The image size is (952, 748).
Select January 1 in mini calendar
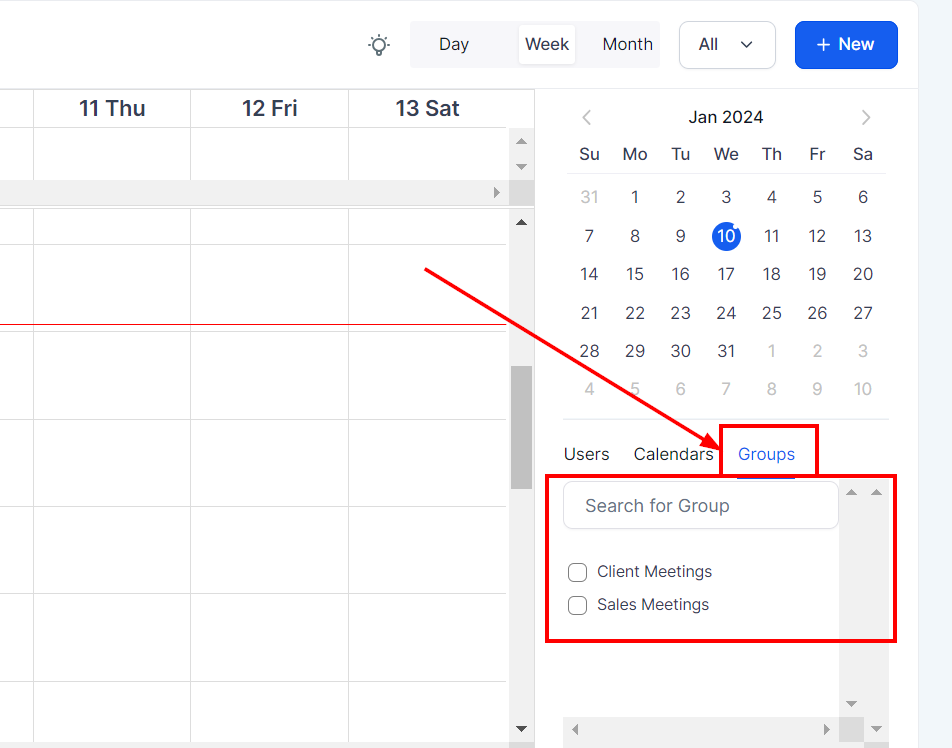click(x=634, y=197)
